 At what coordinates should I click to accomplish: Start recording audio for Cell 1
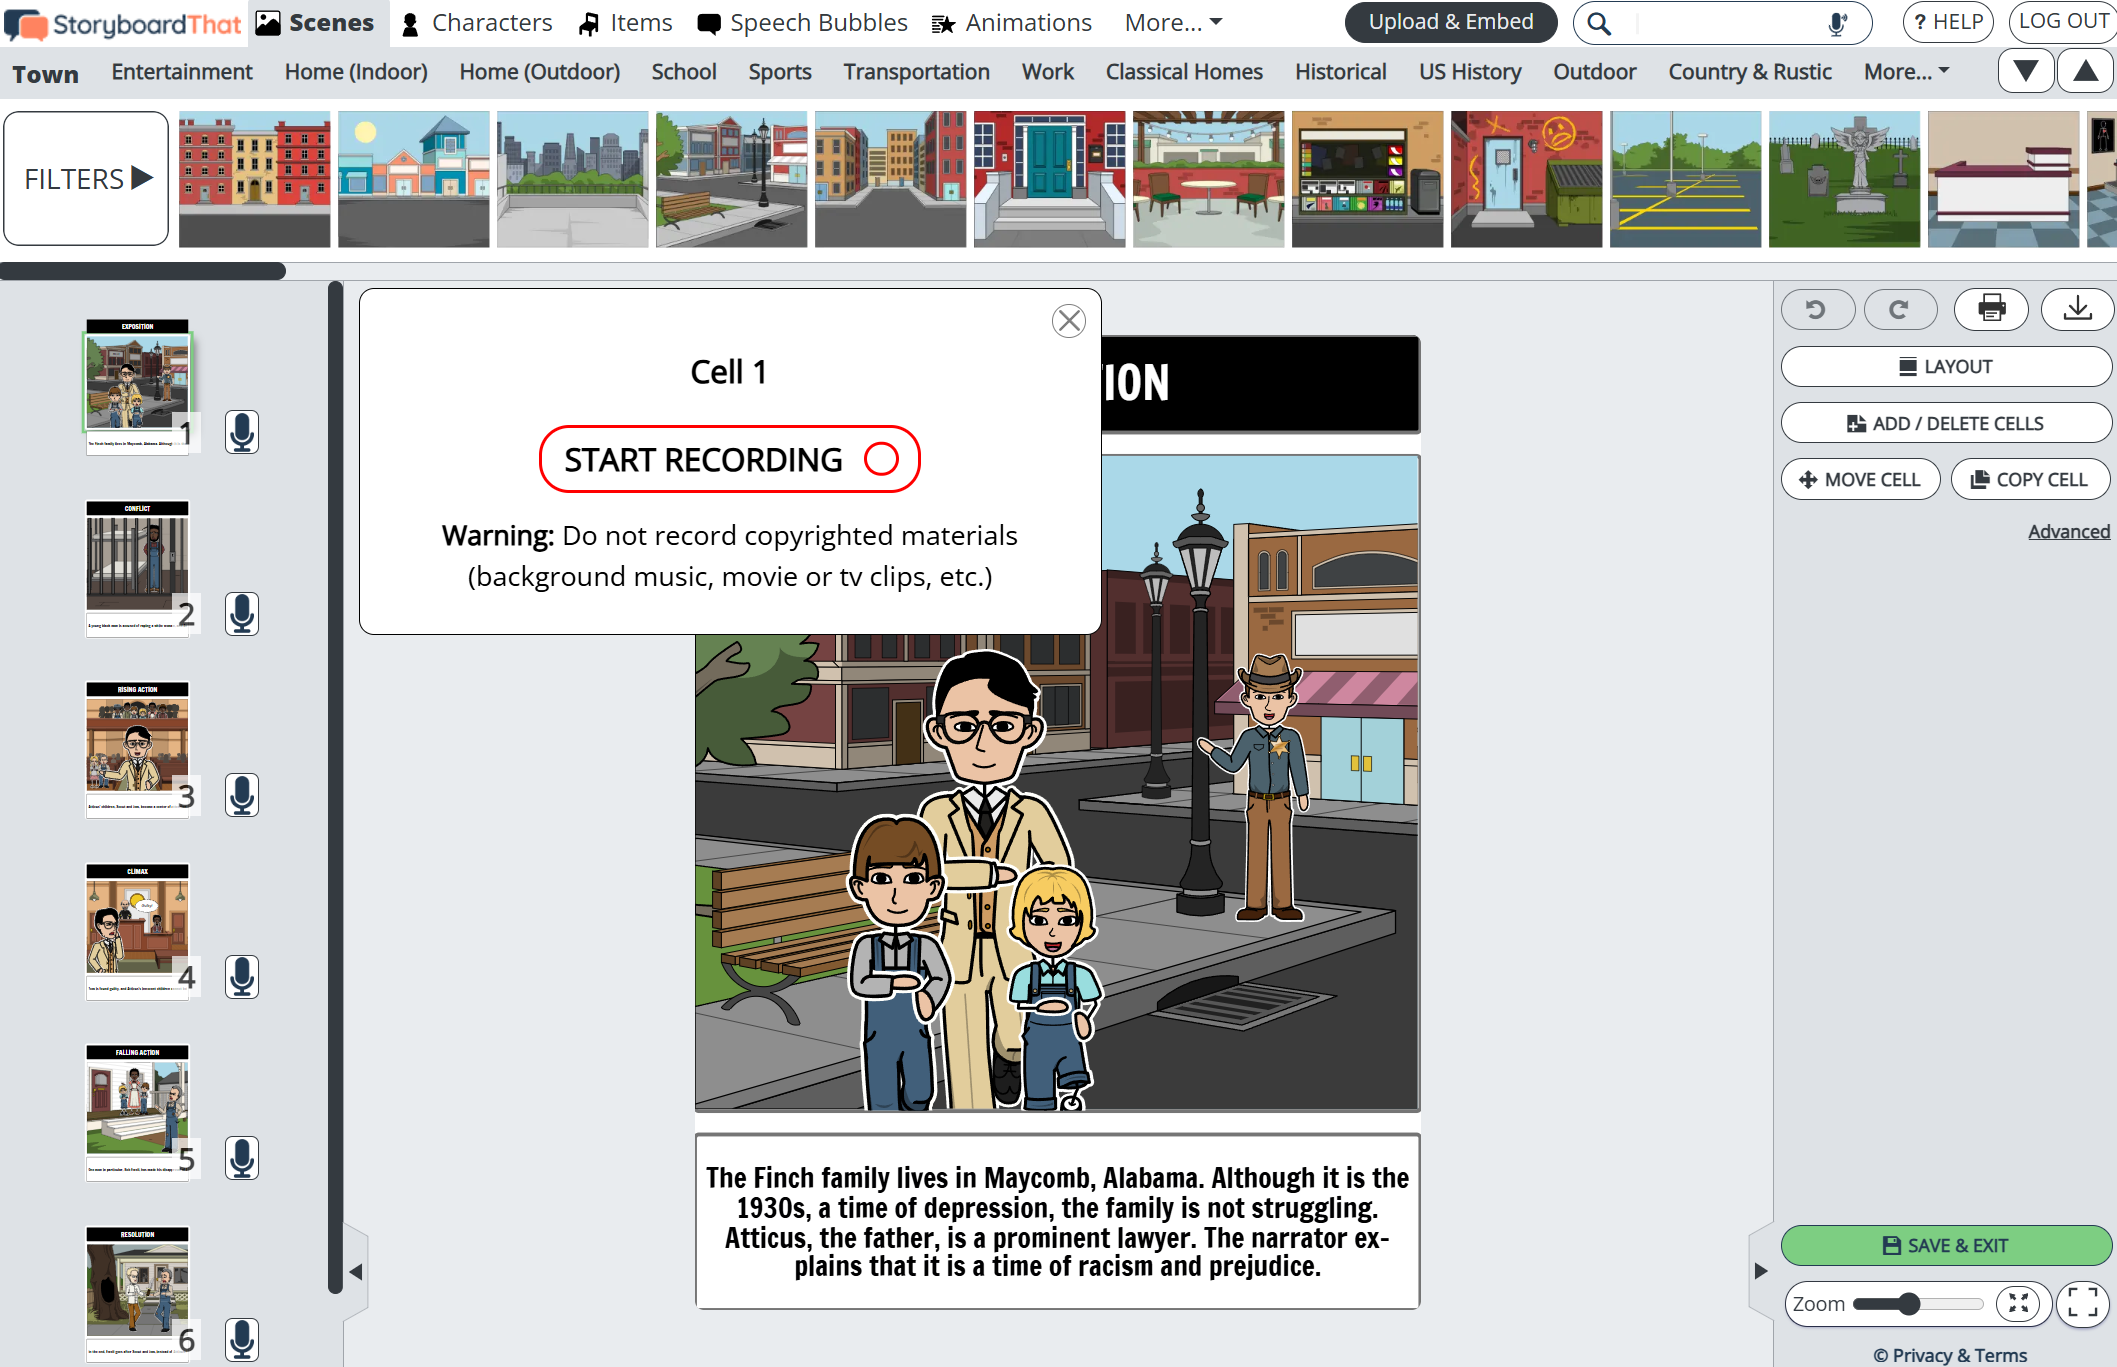729,459
